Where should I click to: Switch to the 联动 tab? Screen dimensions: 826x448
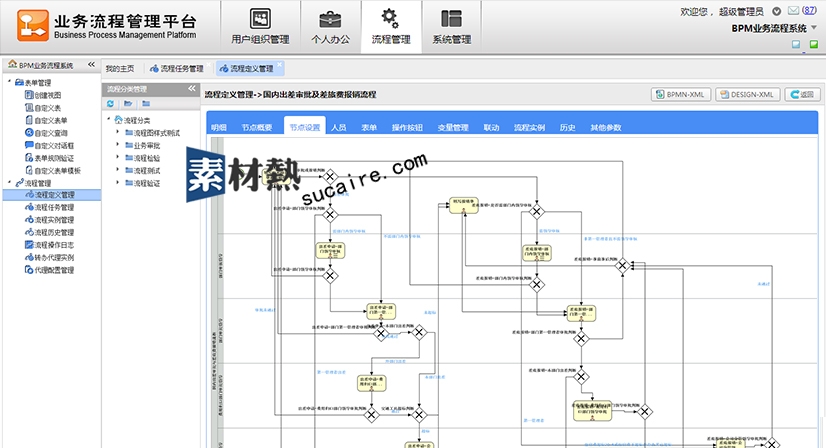point(491,128)
